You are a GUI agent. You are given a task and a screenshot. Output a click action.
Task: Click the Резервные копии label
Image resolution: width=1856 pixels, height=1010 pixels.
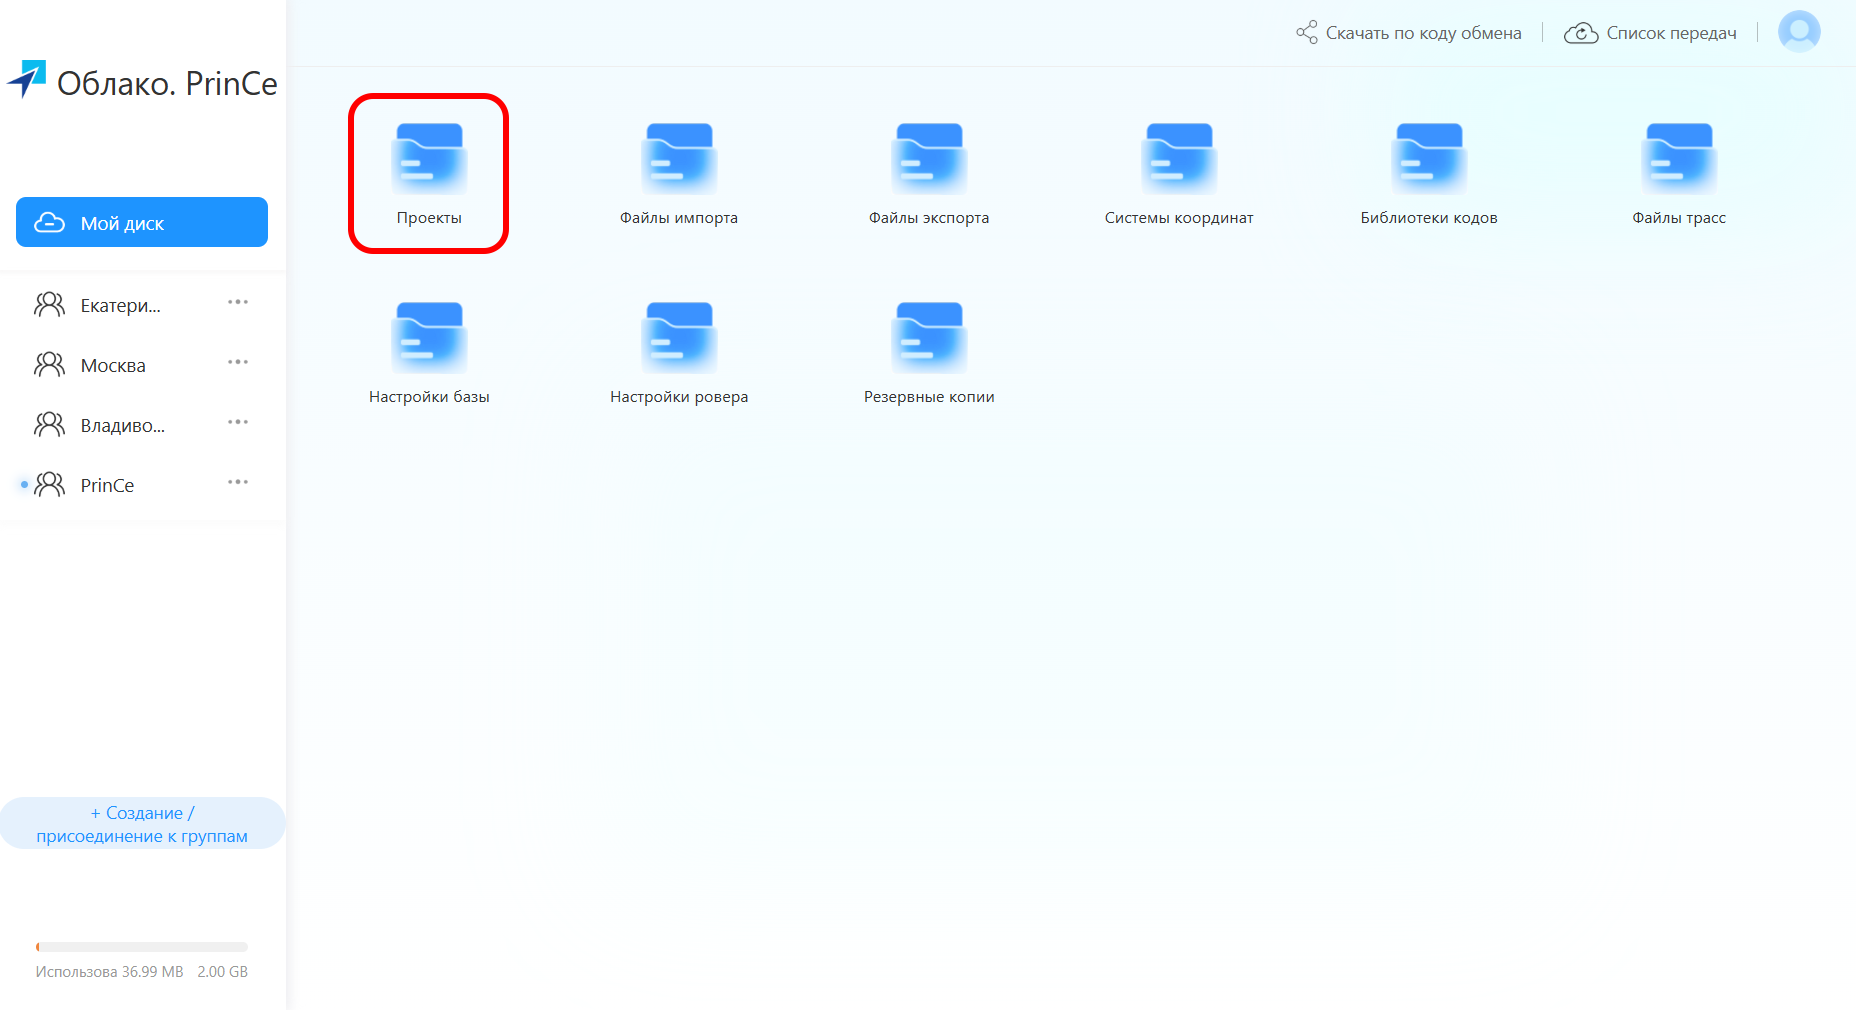click(929, 397)
